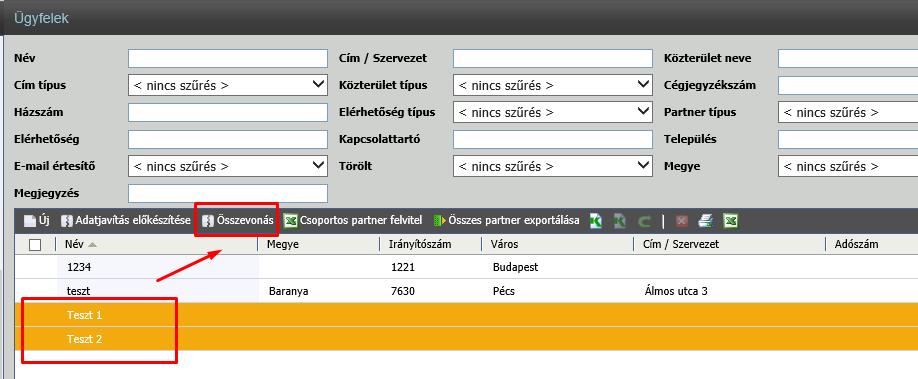Open the Cím típus filter dropdown
Viewport: 918px width, 379px height.
click(228, 86)
